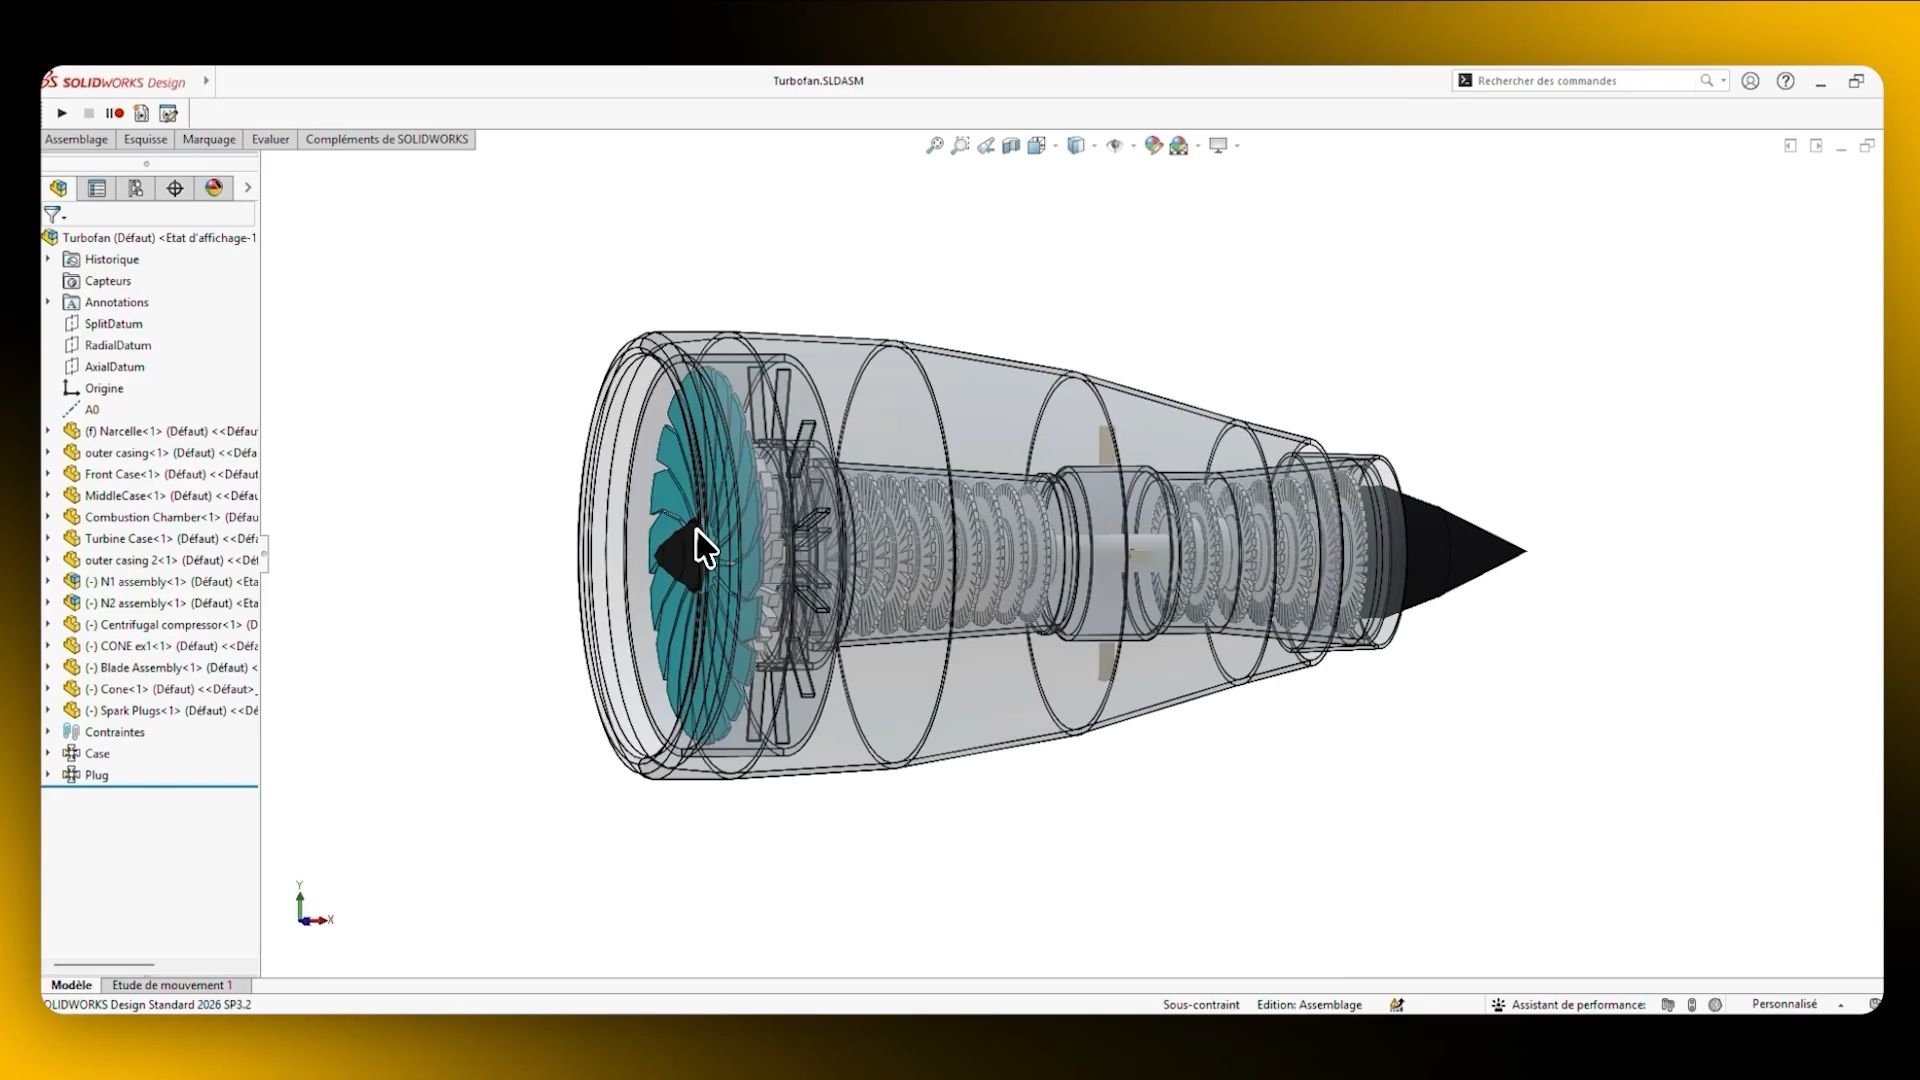
Task: Click Previous View icon in view toolbar
Action: (x=986, y=146)
